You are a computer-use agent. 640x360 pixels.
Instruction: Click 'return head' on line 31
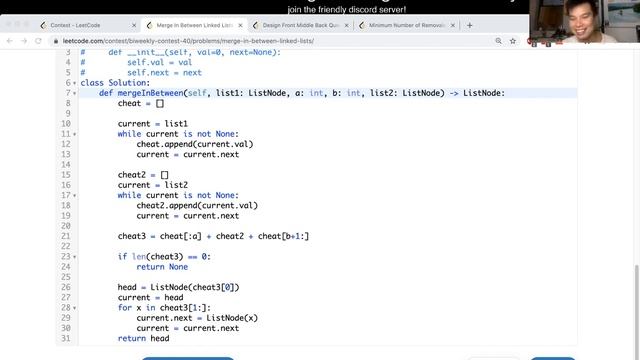(x=143, y=338)
